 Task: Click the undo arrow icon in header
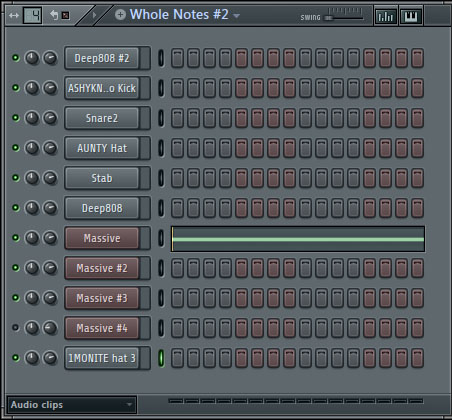coord(54,15)
